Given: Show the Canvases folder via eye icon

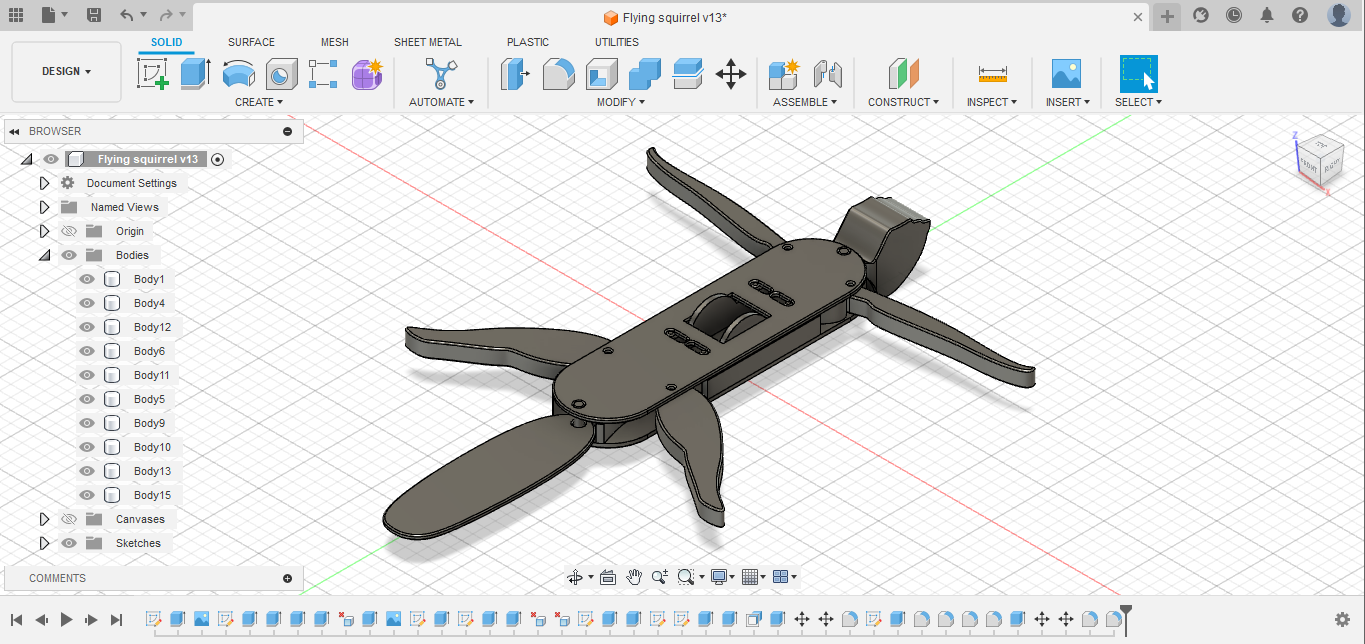Looking at the screenshot, I should 69,519.
